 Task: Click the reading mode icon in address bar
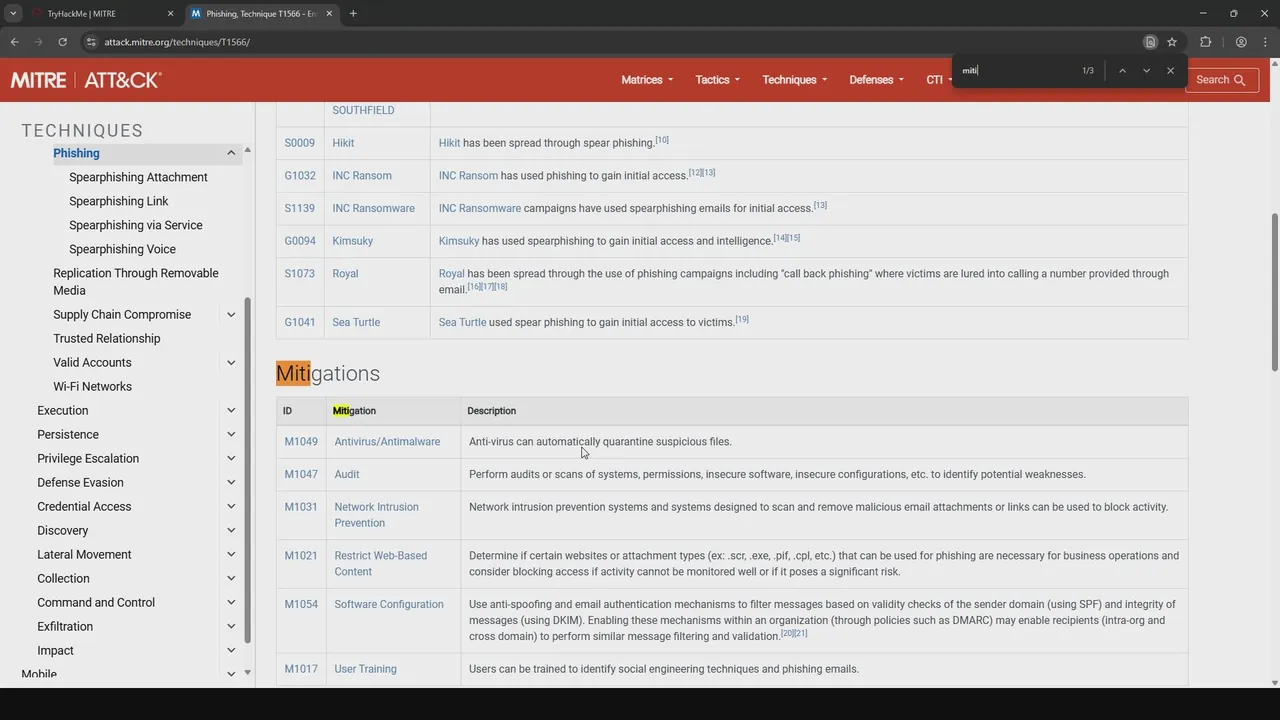pyautogui.click(x=1150, y=42)
